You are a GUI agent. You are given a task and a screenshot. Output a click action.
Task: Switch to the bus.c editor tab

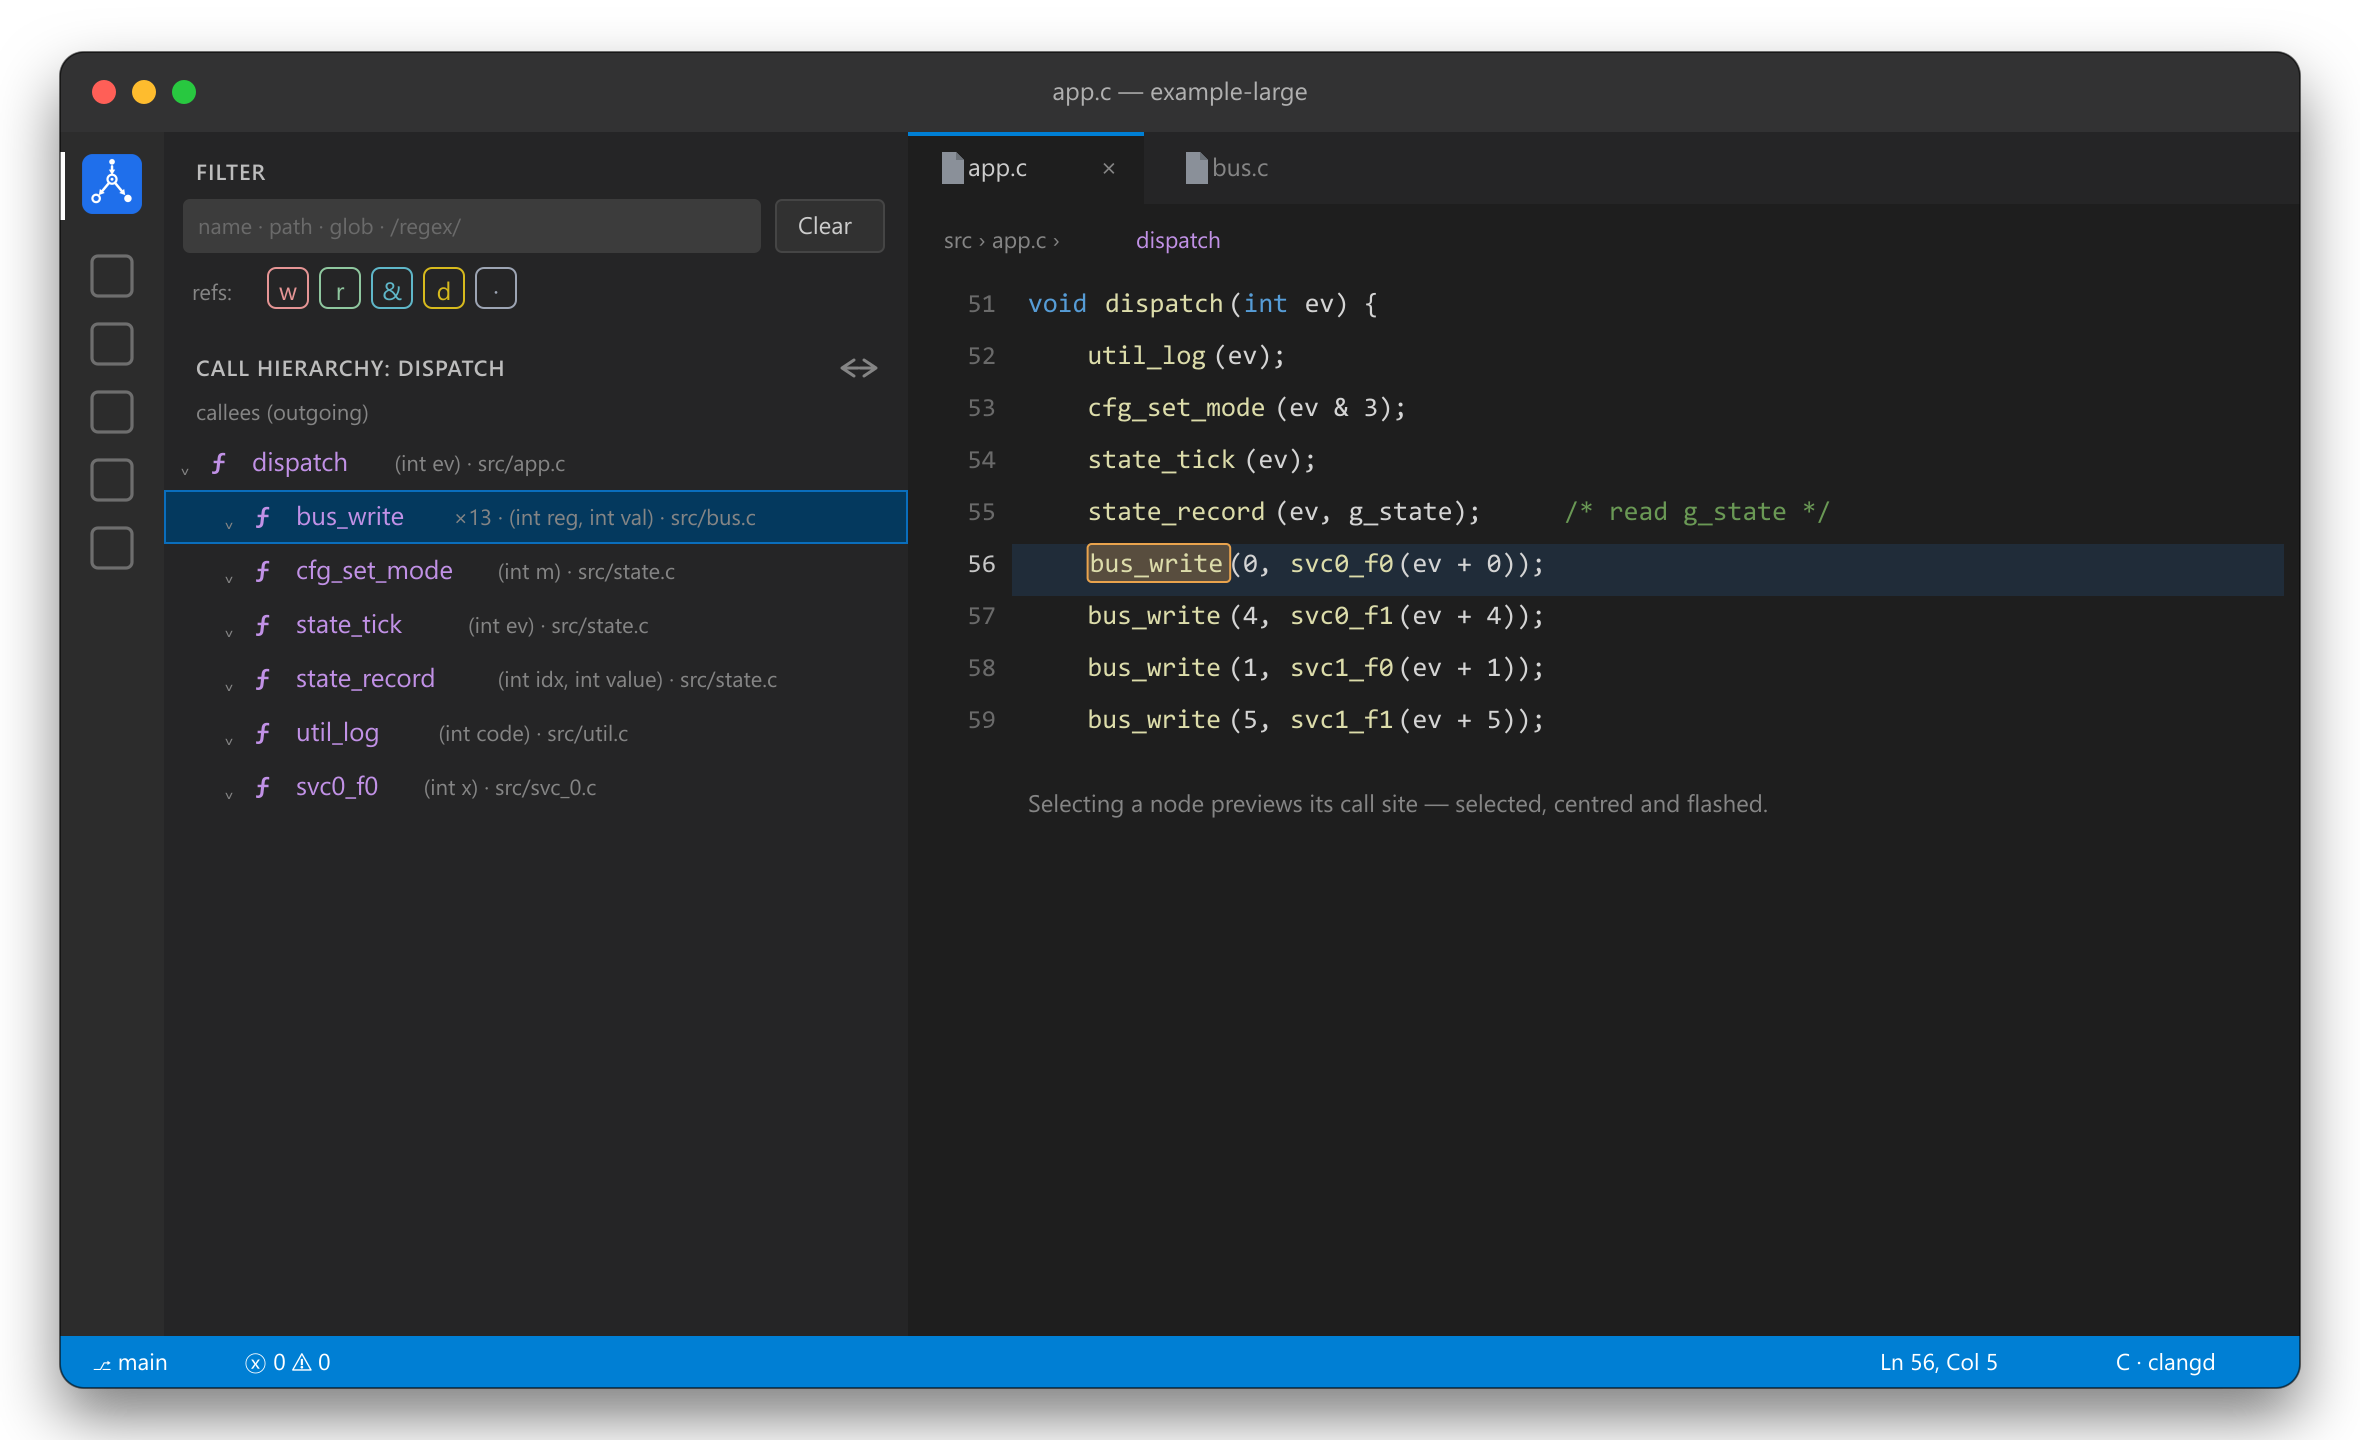[x=1227, y=168]
